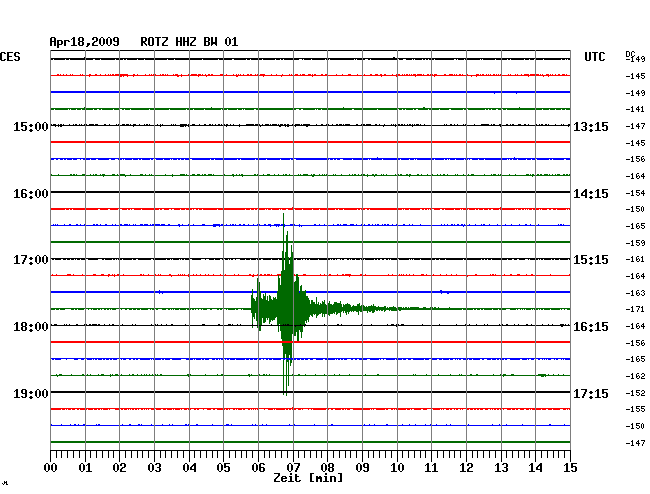Click the DC offset value -161
The width and height of the screenshot is (650, 494).
(x=635, y=259)
